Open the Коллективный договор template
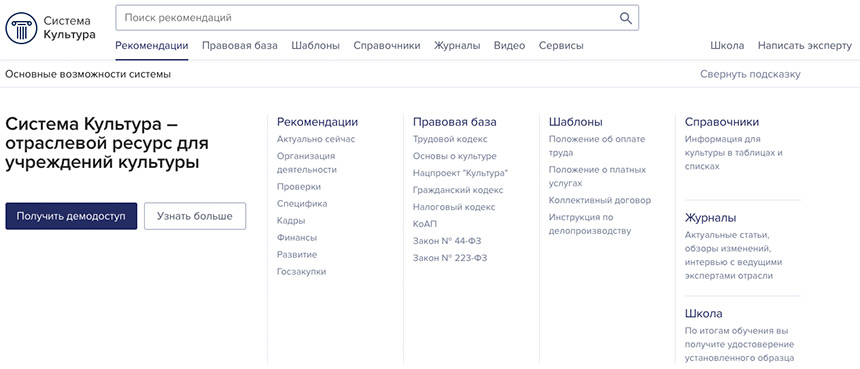 600,201
